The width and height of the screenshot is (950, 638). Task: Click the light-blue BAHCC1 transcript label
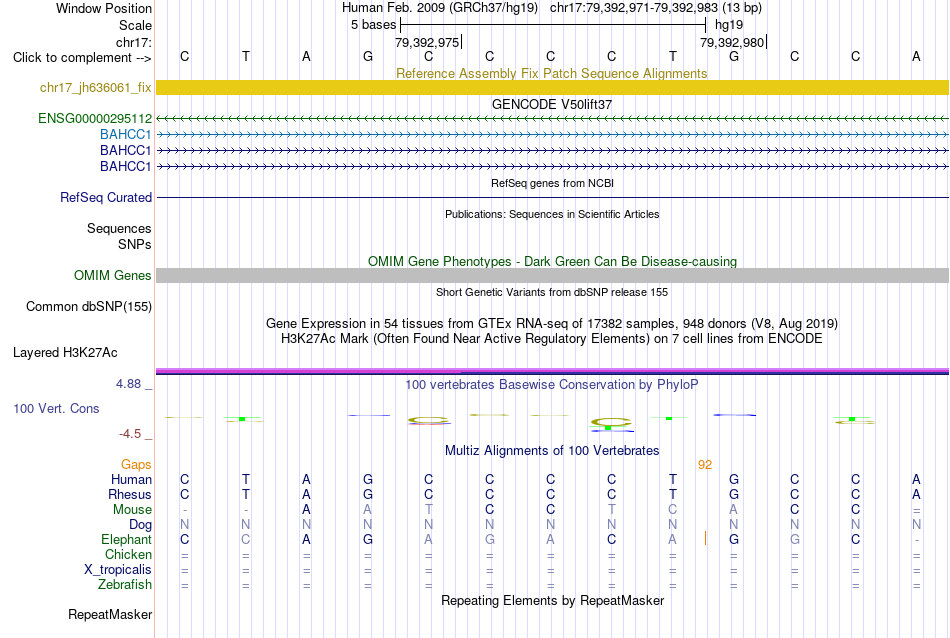coord(125,134)
